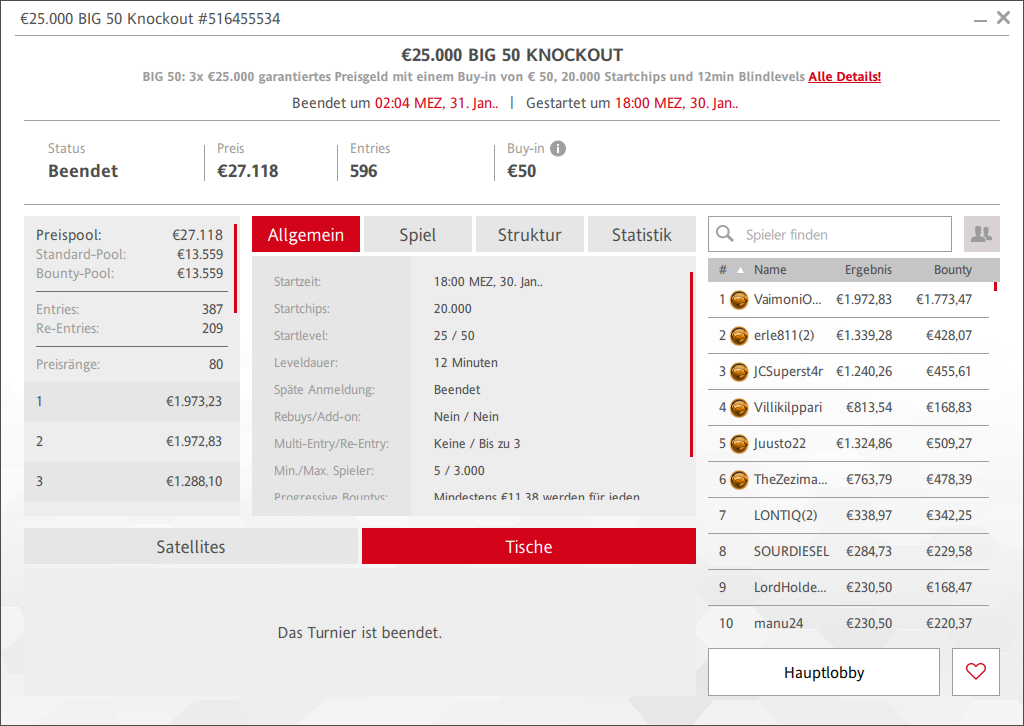Click VaimoniO's bounty badge icon
Viewport: 1024px width, 726px height.
click(x=739, y=299)
